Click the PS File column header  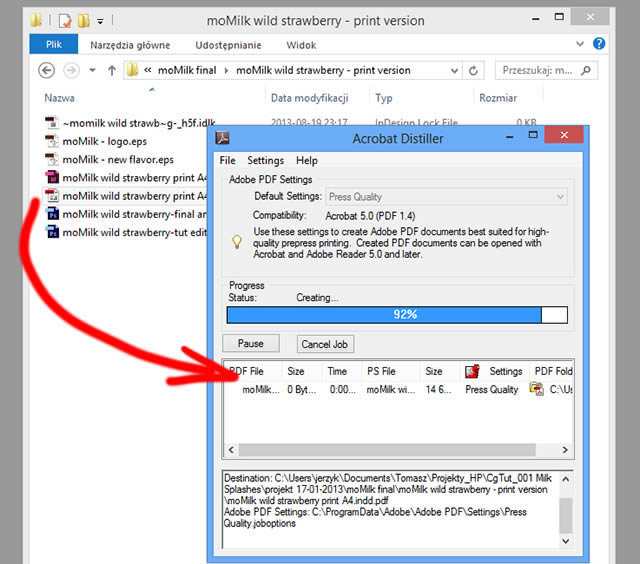pyautogui.click(x=381, y=371)
